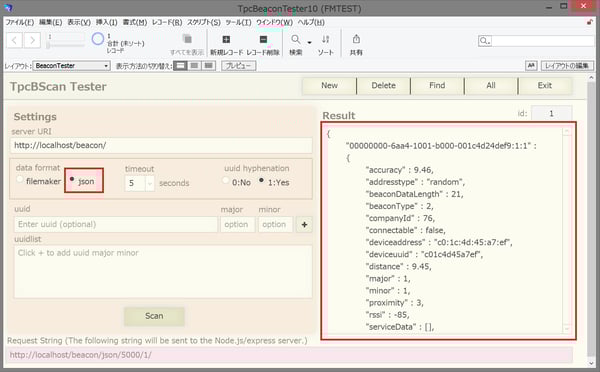600x372 pixels.
Task: Click the Sort toolbar icon
Action: (x=325, y=39)
